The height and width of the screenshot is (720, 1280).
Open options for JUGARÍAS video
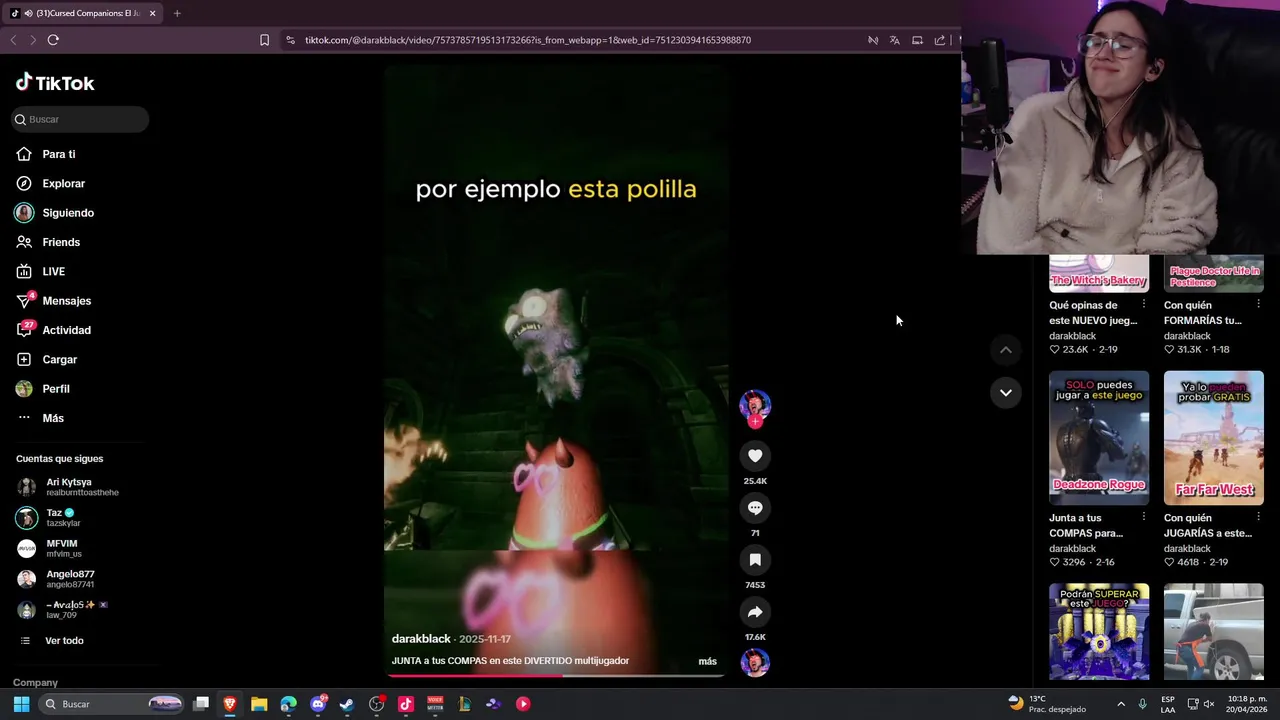click(x=1258, y=518)
